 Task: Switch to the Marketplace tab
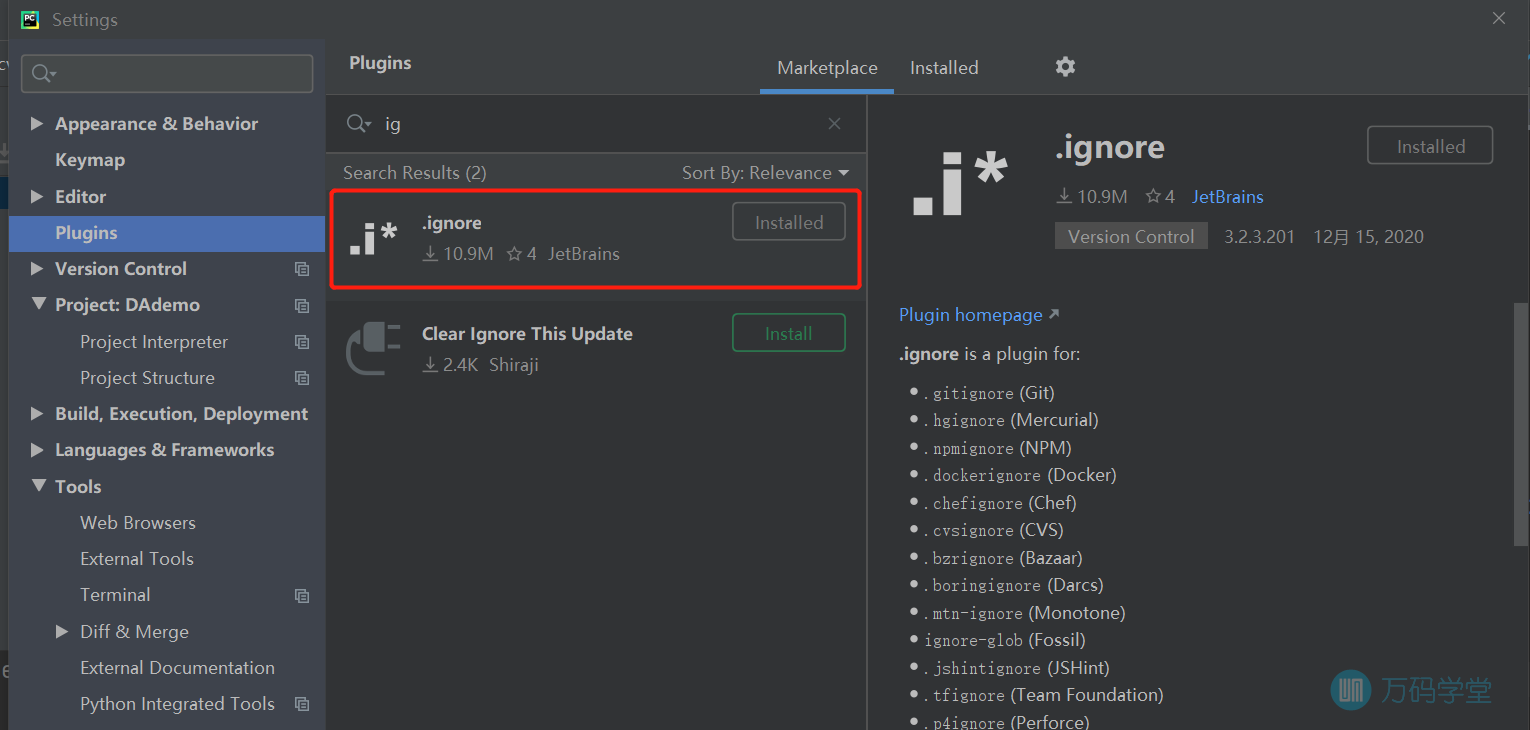click(827, 68)
